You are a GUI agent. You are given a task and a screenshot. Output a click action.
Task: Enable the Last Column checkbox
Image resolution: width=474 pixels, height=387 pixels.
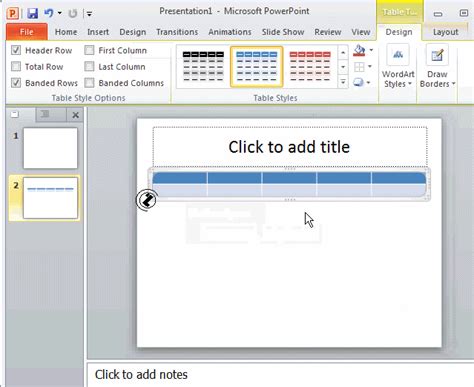tap(89, 67)
